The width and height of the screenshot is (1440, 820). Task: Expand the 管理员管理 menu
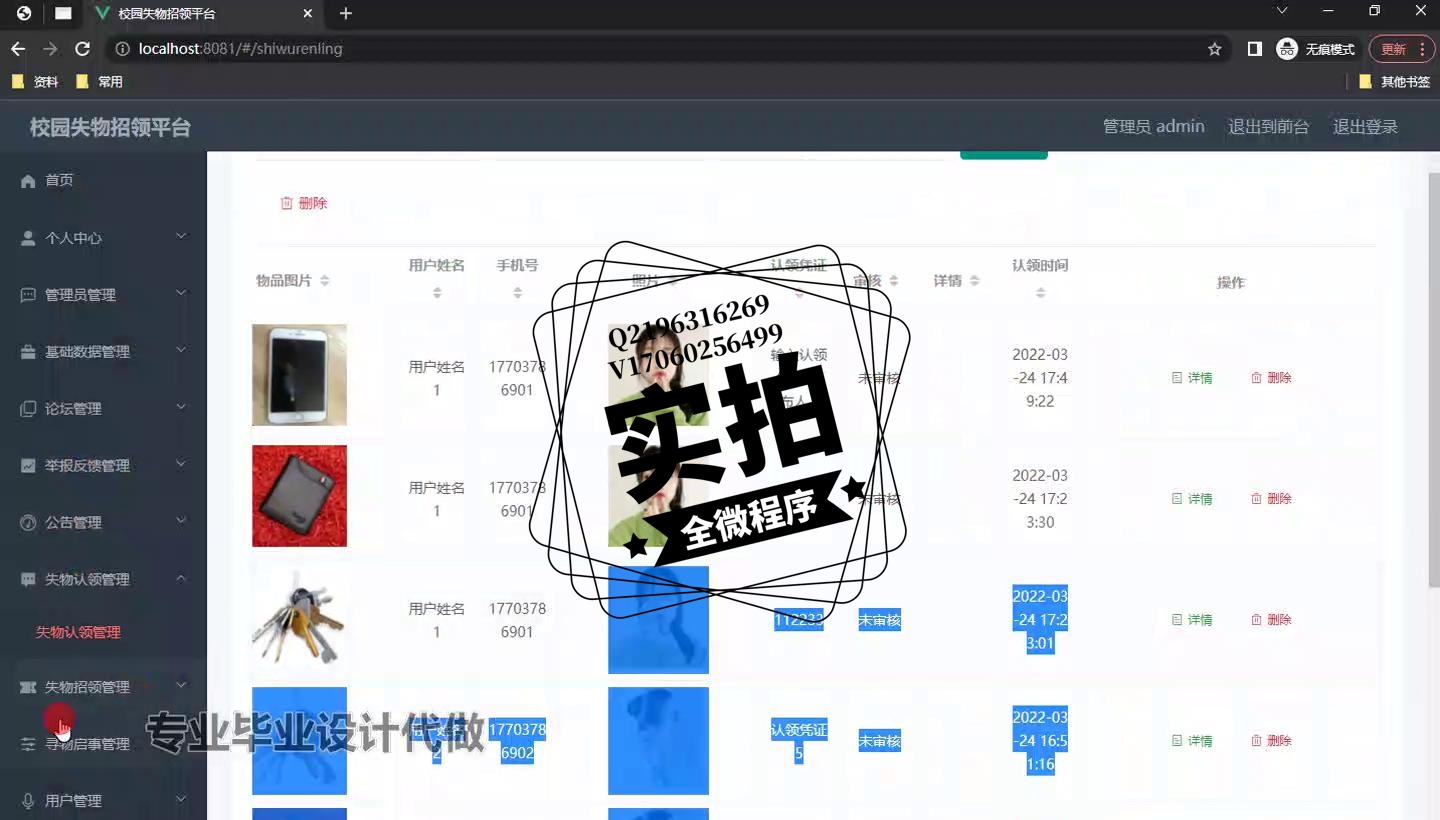coord(103,295)
